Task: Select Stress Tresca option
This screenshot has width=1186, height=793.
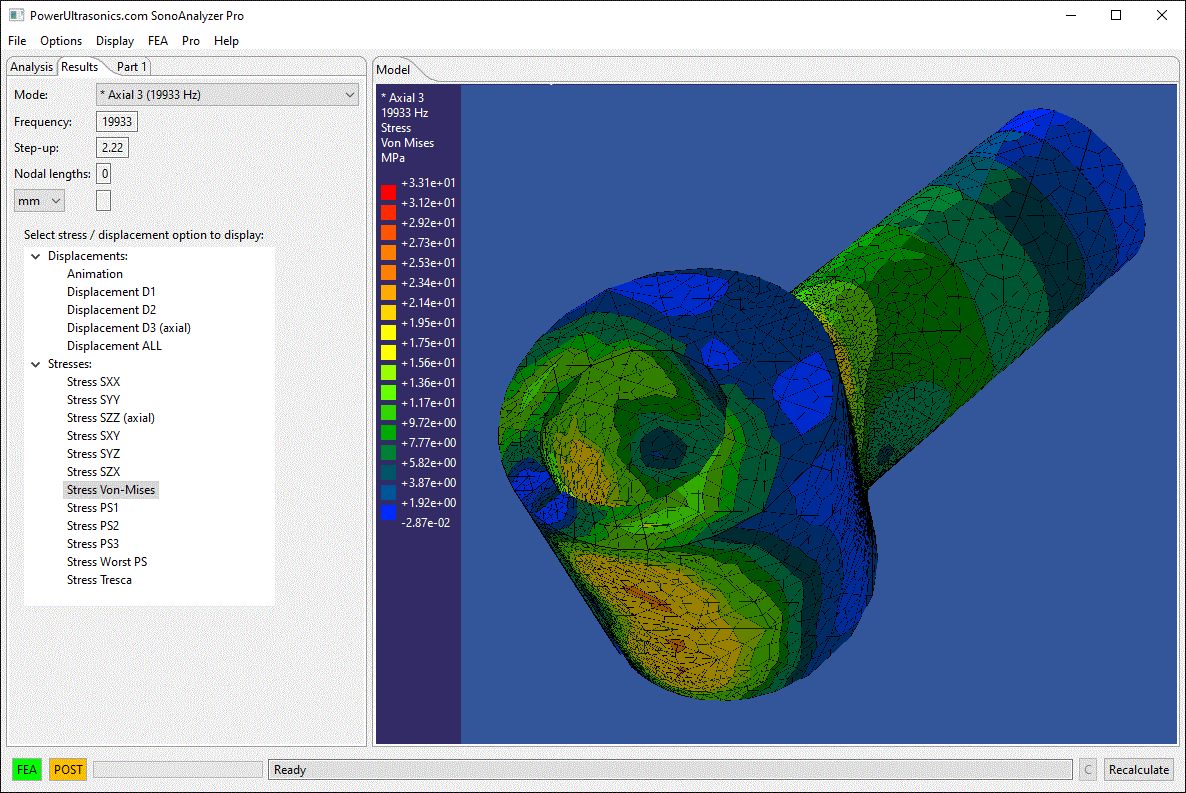Action: coord(99,580)
